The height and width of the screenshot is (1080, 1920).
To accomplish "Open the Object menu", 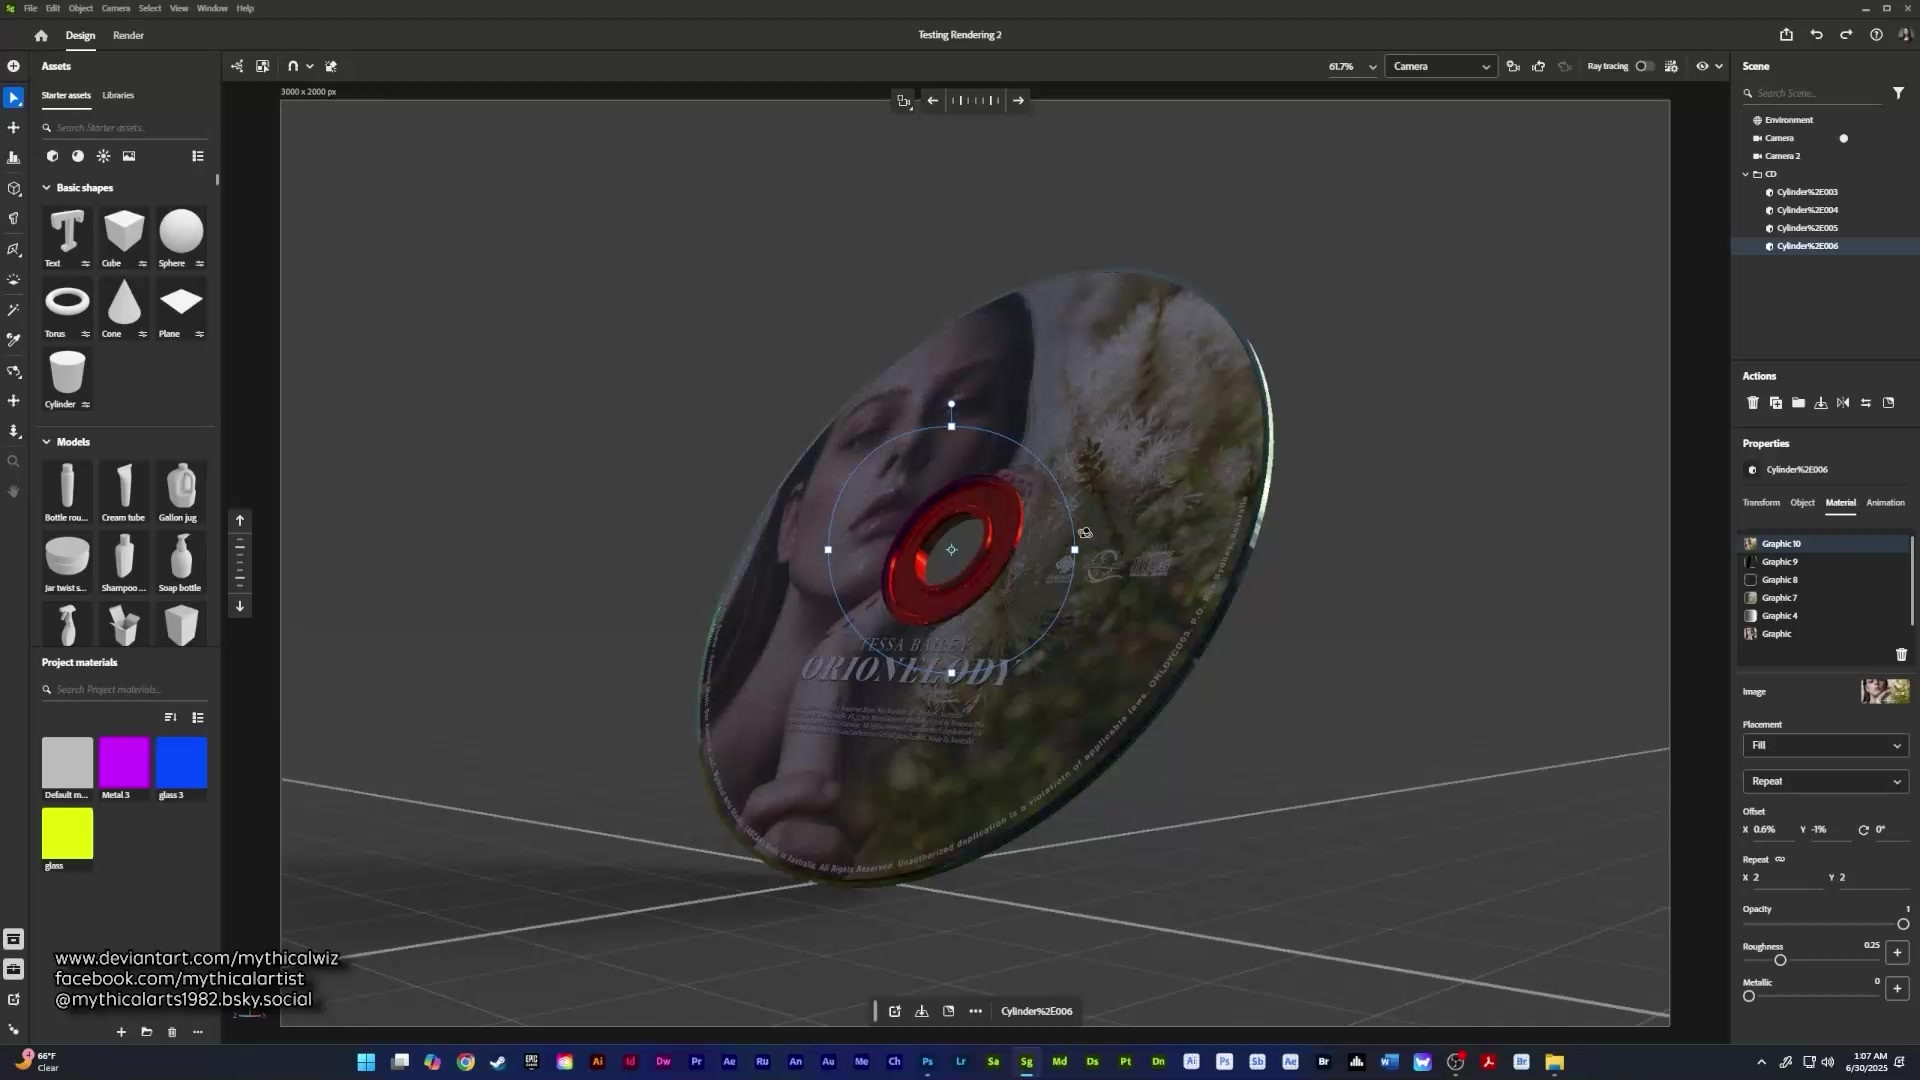I will (80, 8).
